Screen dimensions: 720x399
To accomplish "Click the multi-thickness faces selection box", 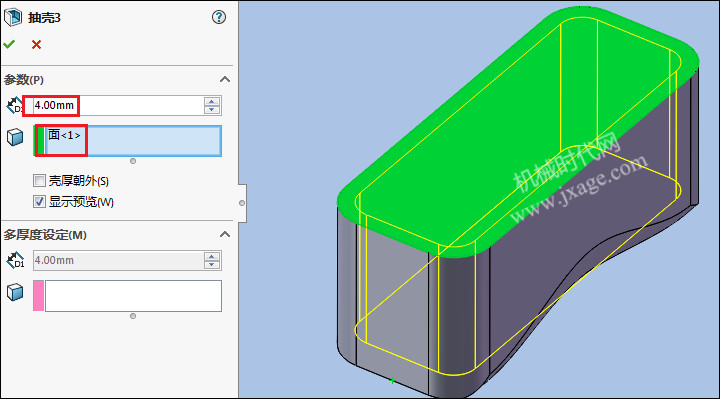I will tap(133, 296).
